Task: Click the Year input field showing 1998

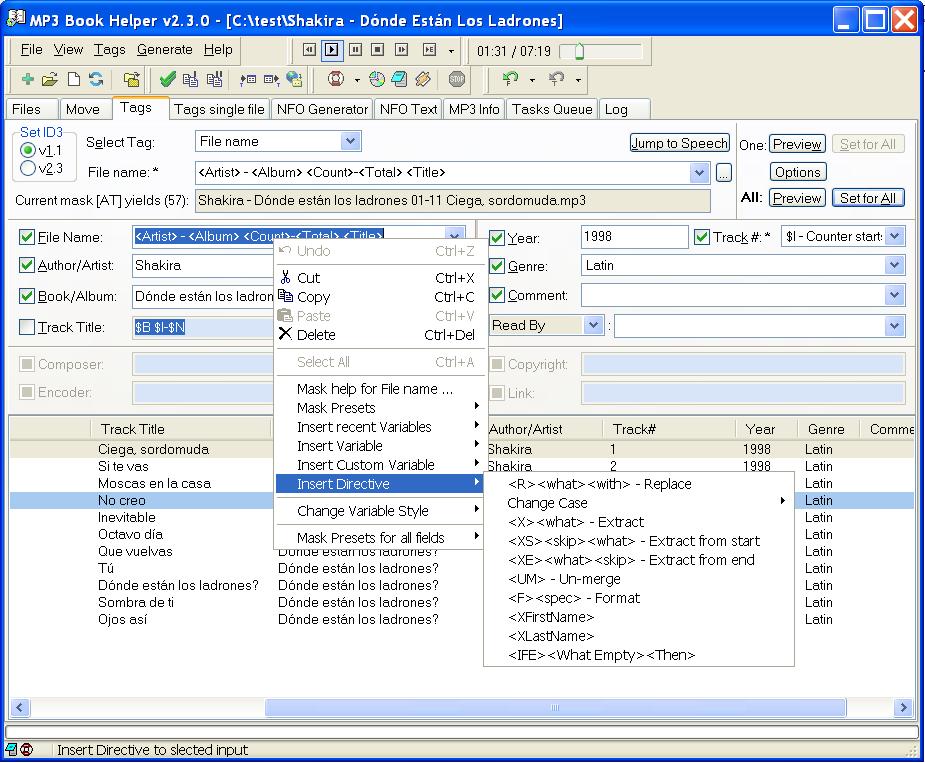Action: (634, 237)
